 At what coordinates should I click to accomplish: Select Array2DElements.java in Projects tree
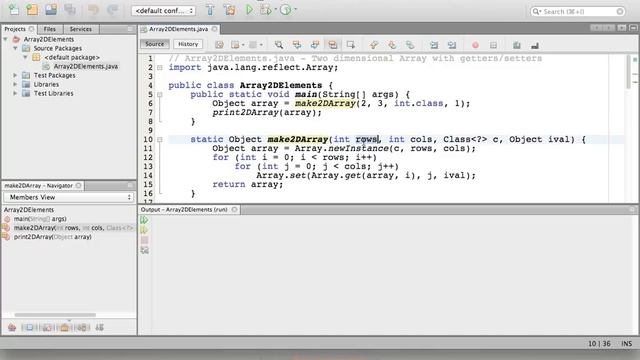[86, 66]
